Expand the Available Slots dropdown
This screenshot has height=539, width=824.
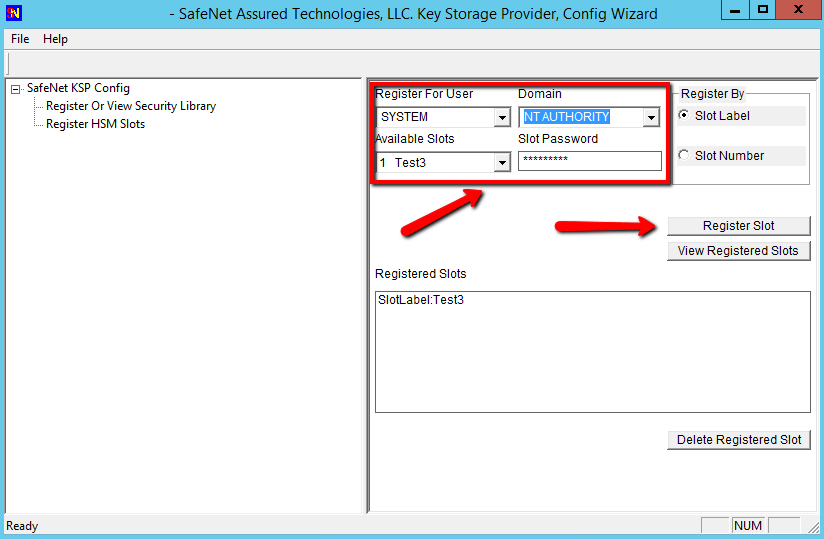click(x=502, y=163)
